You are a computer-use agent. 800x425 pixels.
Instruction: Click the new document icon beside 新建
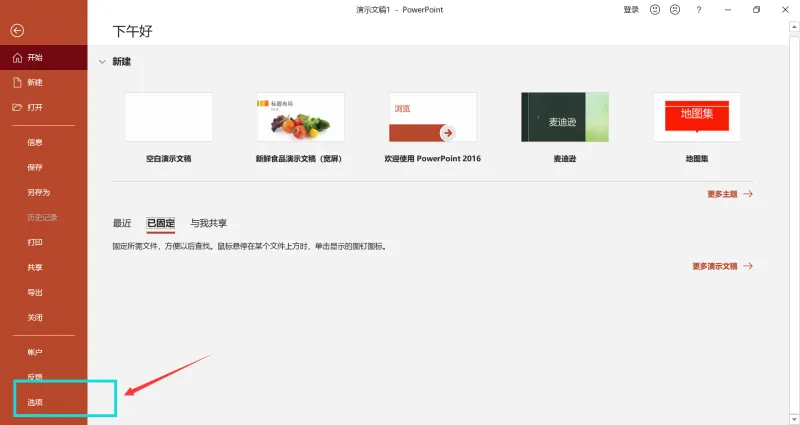tap(17, 82)
